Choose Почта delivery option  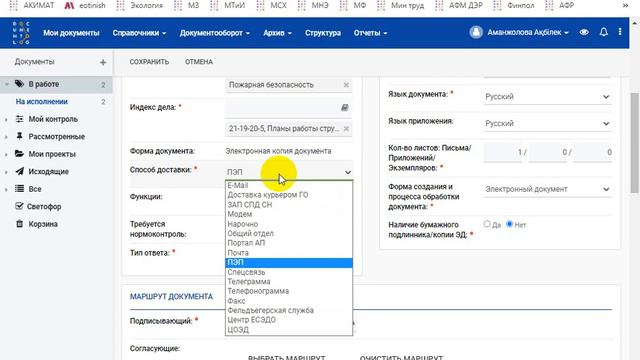pos(289,253)
